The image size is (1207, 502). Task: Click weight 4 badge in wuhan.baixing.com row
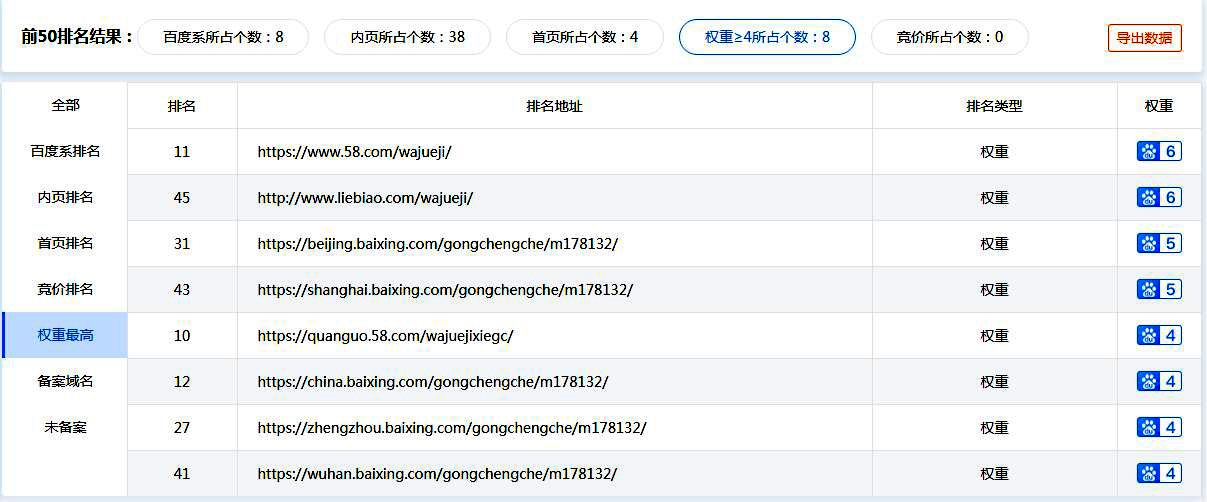(1159, 474)
